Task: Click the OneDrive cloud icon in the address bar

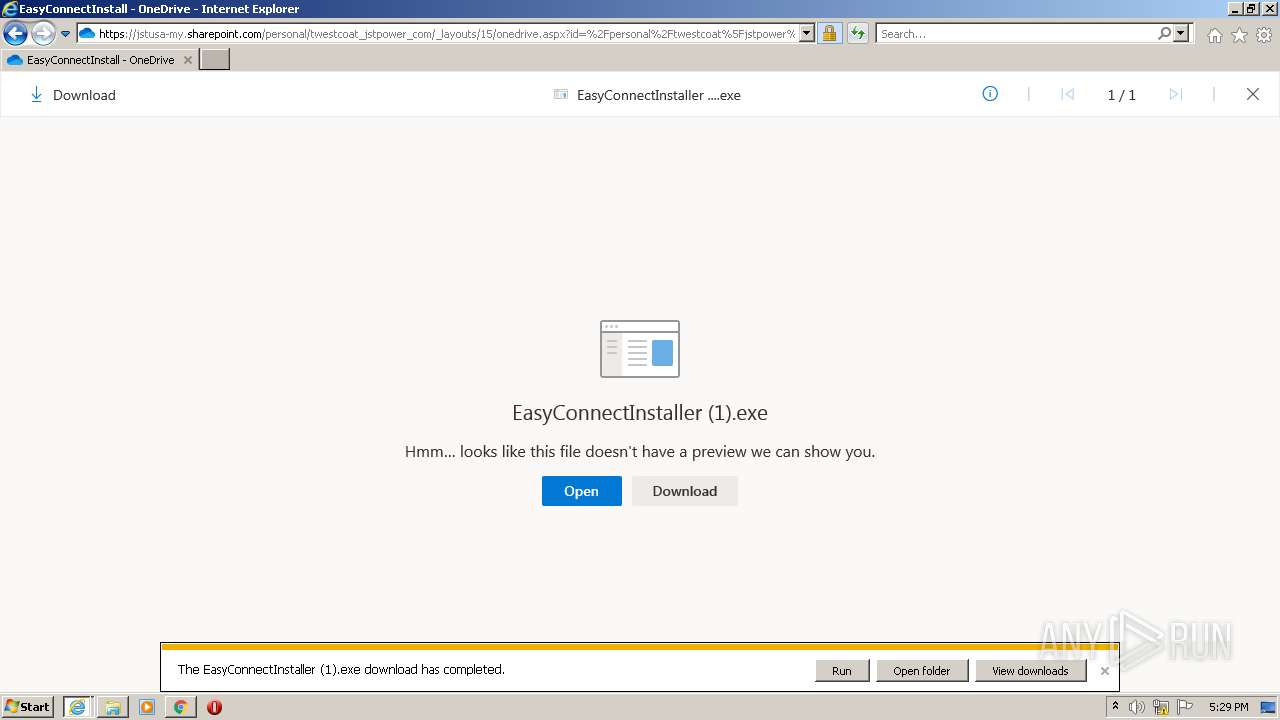Action: click(87, 33)
